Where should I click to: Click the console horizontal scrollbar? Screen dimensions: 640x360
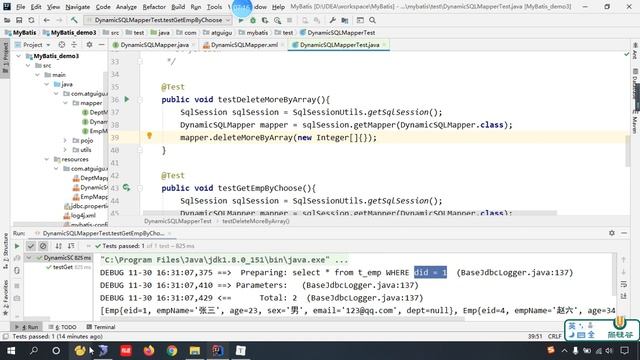click(x=282, y=318)
